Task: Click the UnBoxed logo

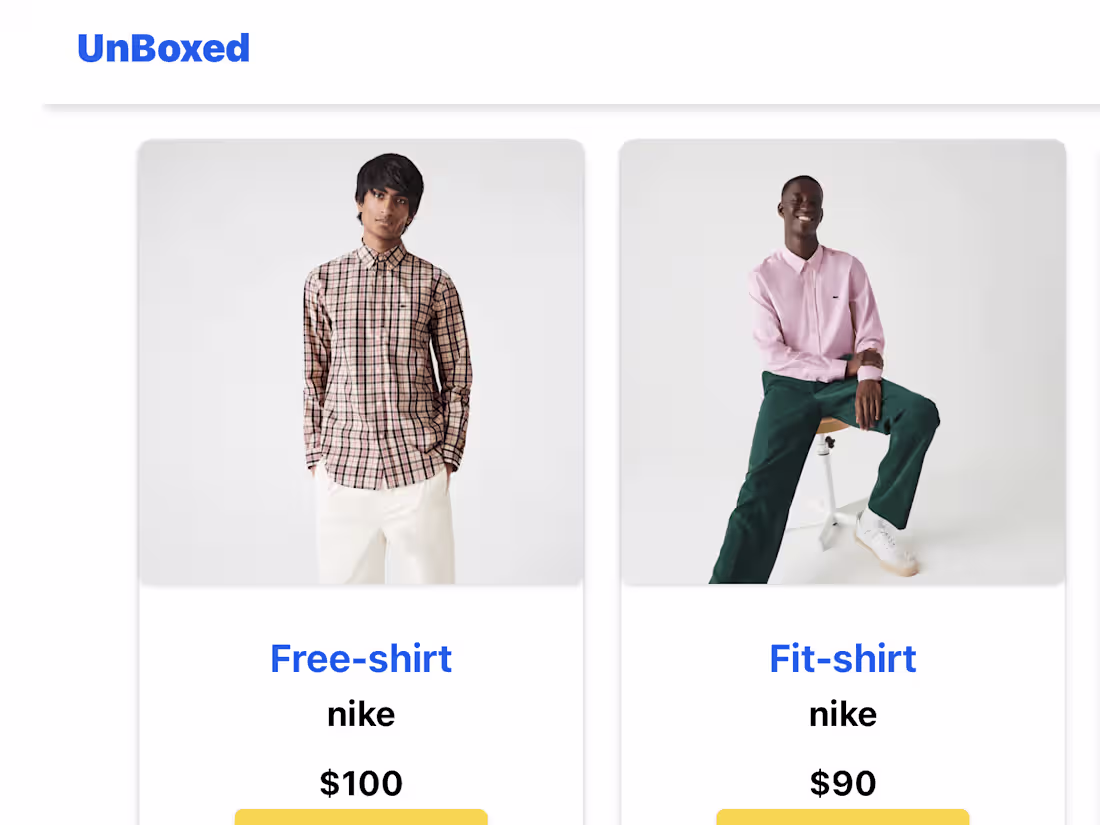Action: [x=163, y=47]
